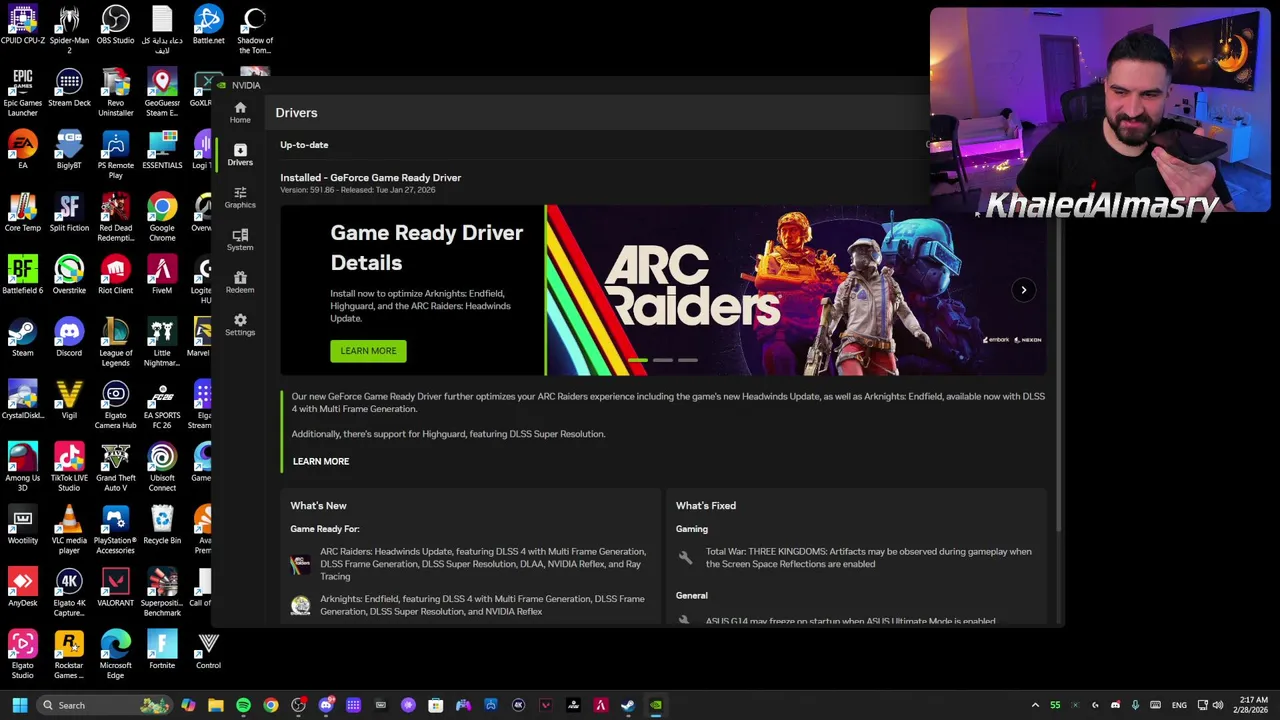Open Rockstar Games desktop shortcut
This screenshot has height=720, width=1280.
coord(69,655)
